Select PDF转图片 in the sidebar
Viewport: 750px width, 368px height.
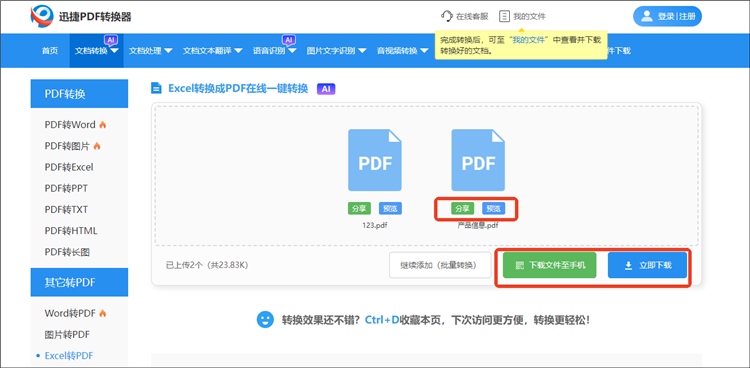67,146
